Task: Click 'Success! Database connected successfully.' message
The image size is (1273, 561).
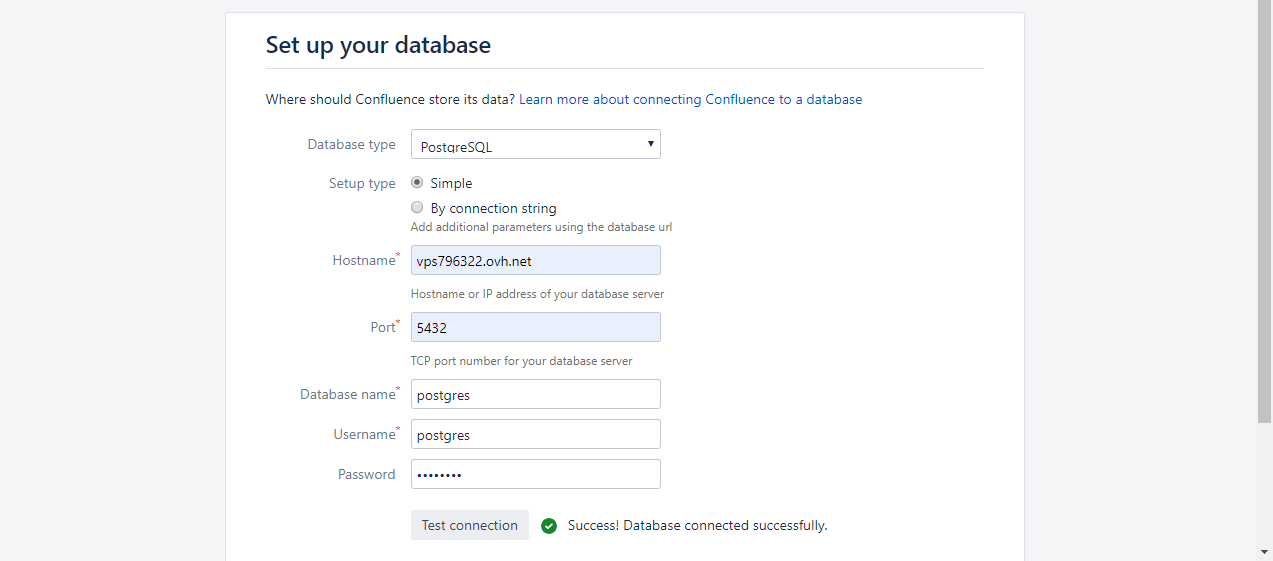Action: (x=698, y=525)
